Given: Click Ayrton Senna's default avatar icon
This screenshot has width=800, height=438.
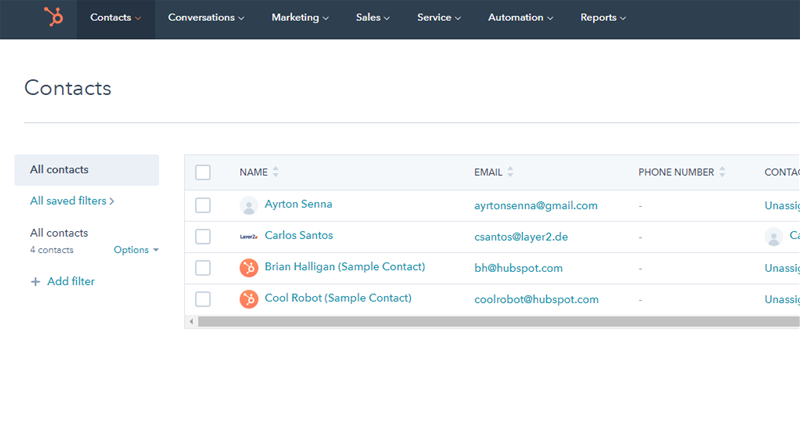Looking at the screenshot, I should (x=249, y=205).
